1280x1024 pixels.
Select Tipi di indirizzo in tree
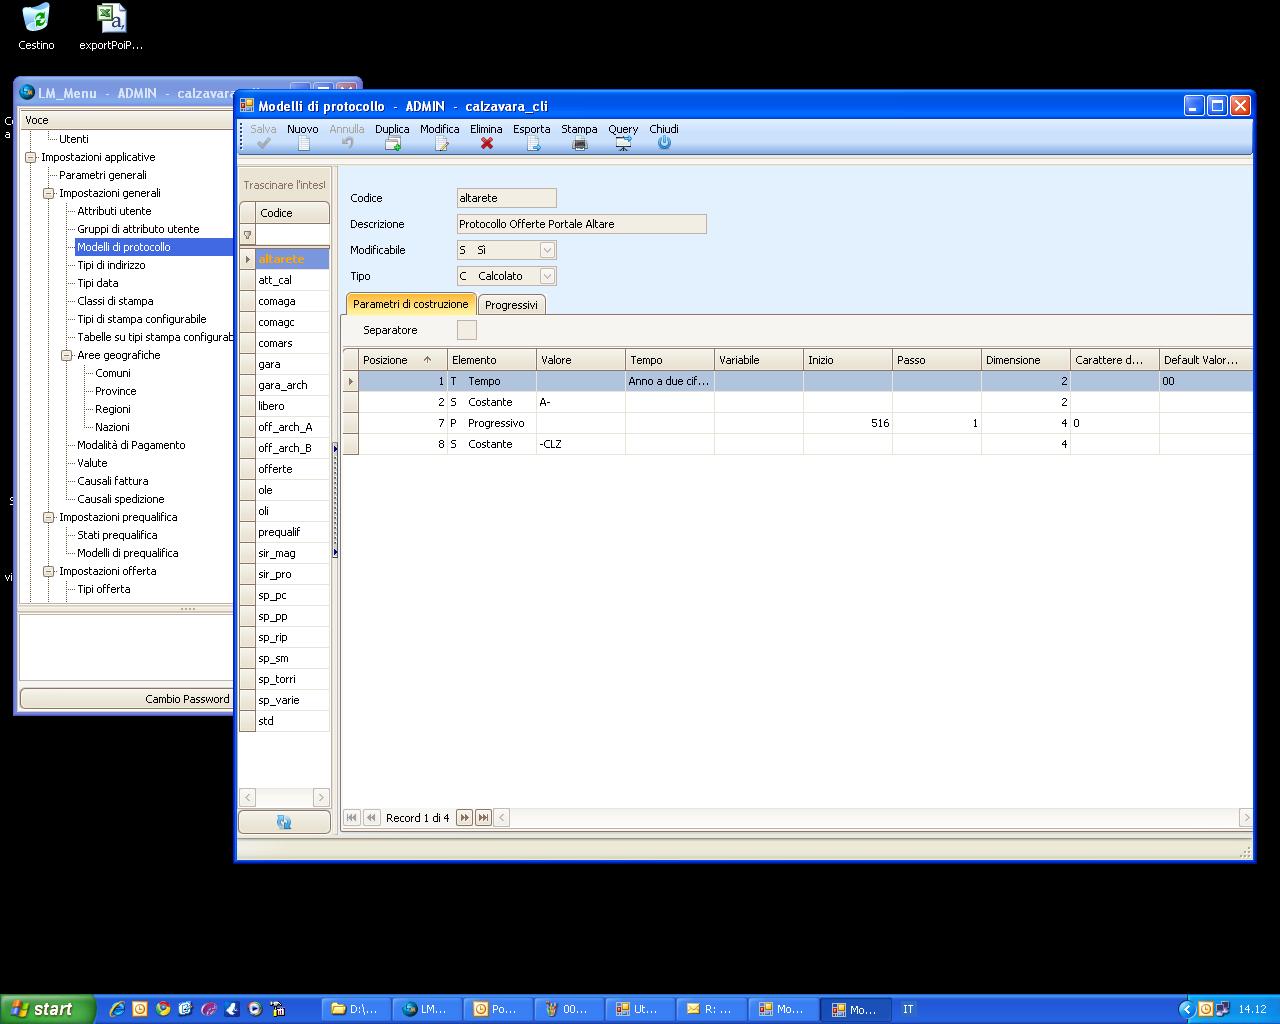pos(111,265)
